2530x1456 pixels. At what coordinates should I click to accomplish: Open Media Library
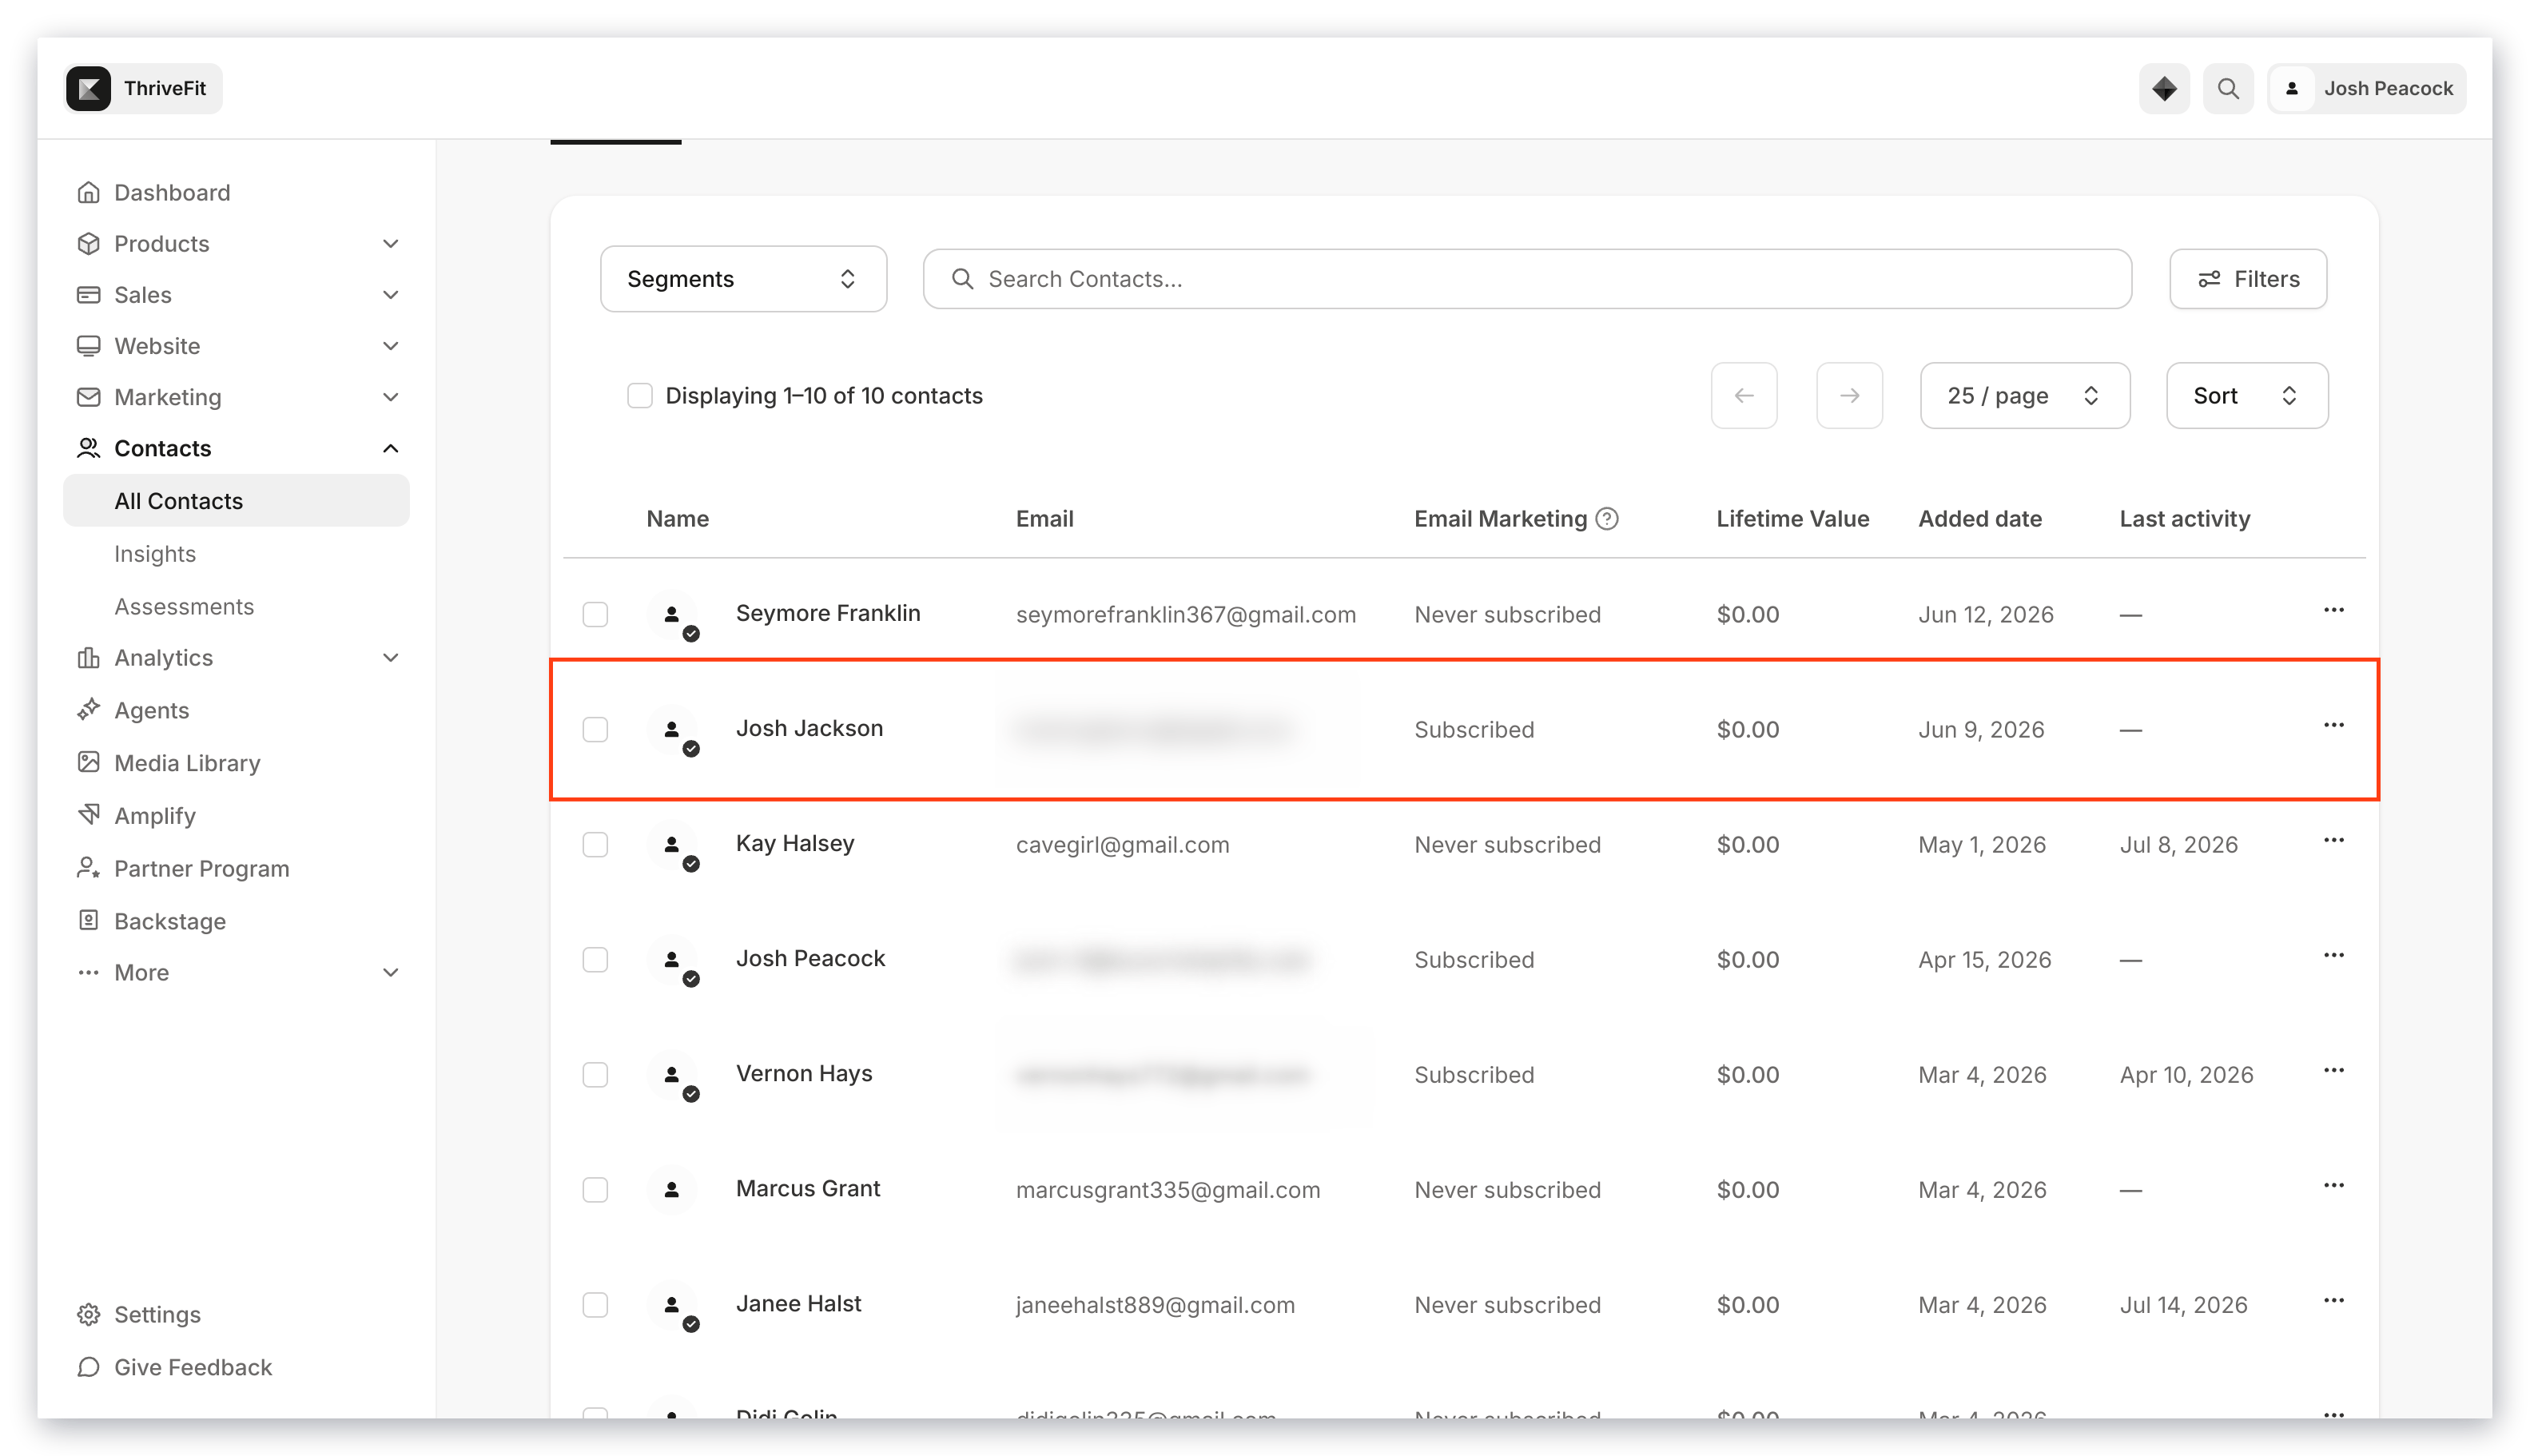[187, 763]
